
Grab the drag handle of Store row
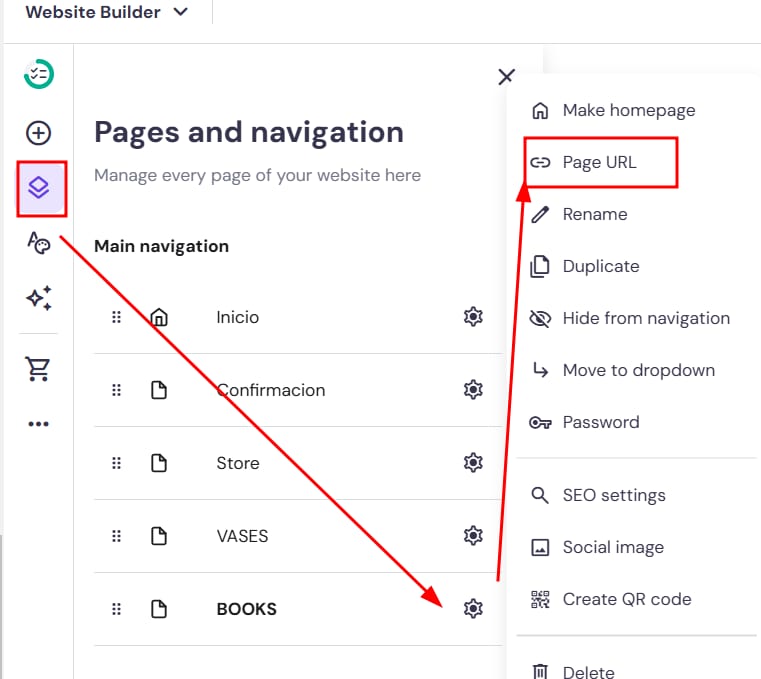(116, 463)
